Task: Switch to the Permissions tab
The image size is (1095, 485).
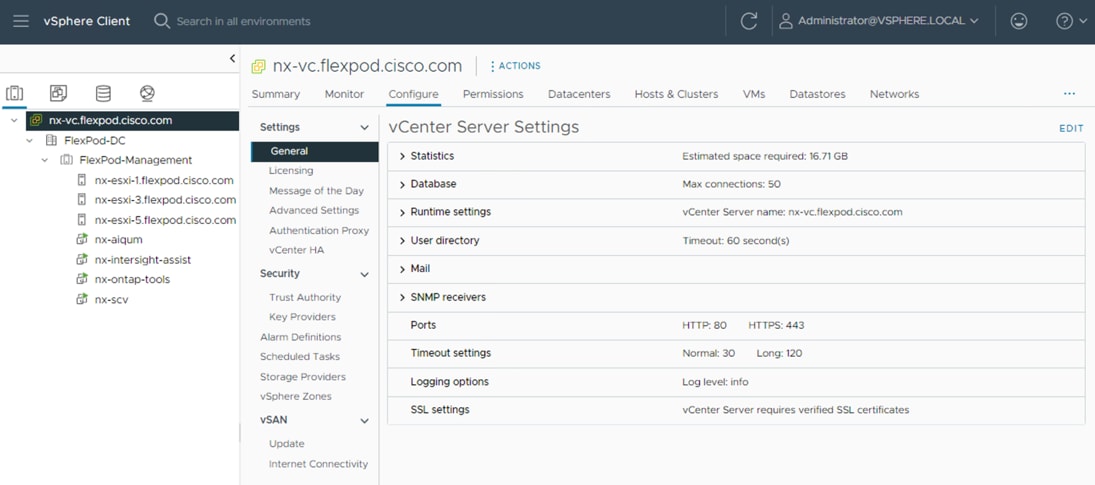Action: [493, 94]
